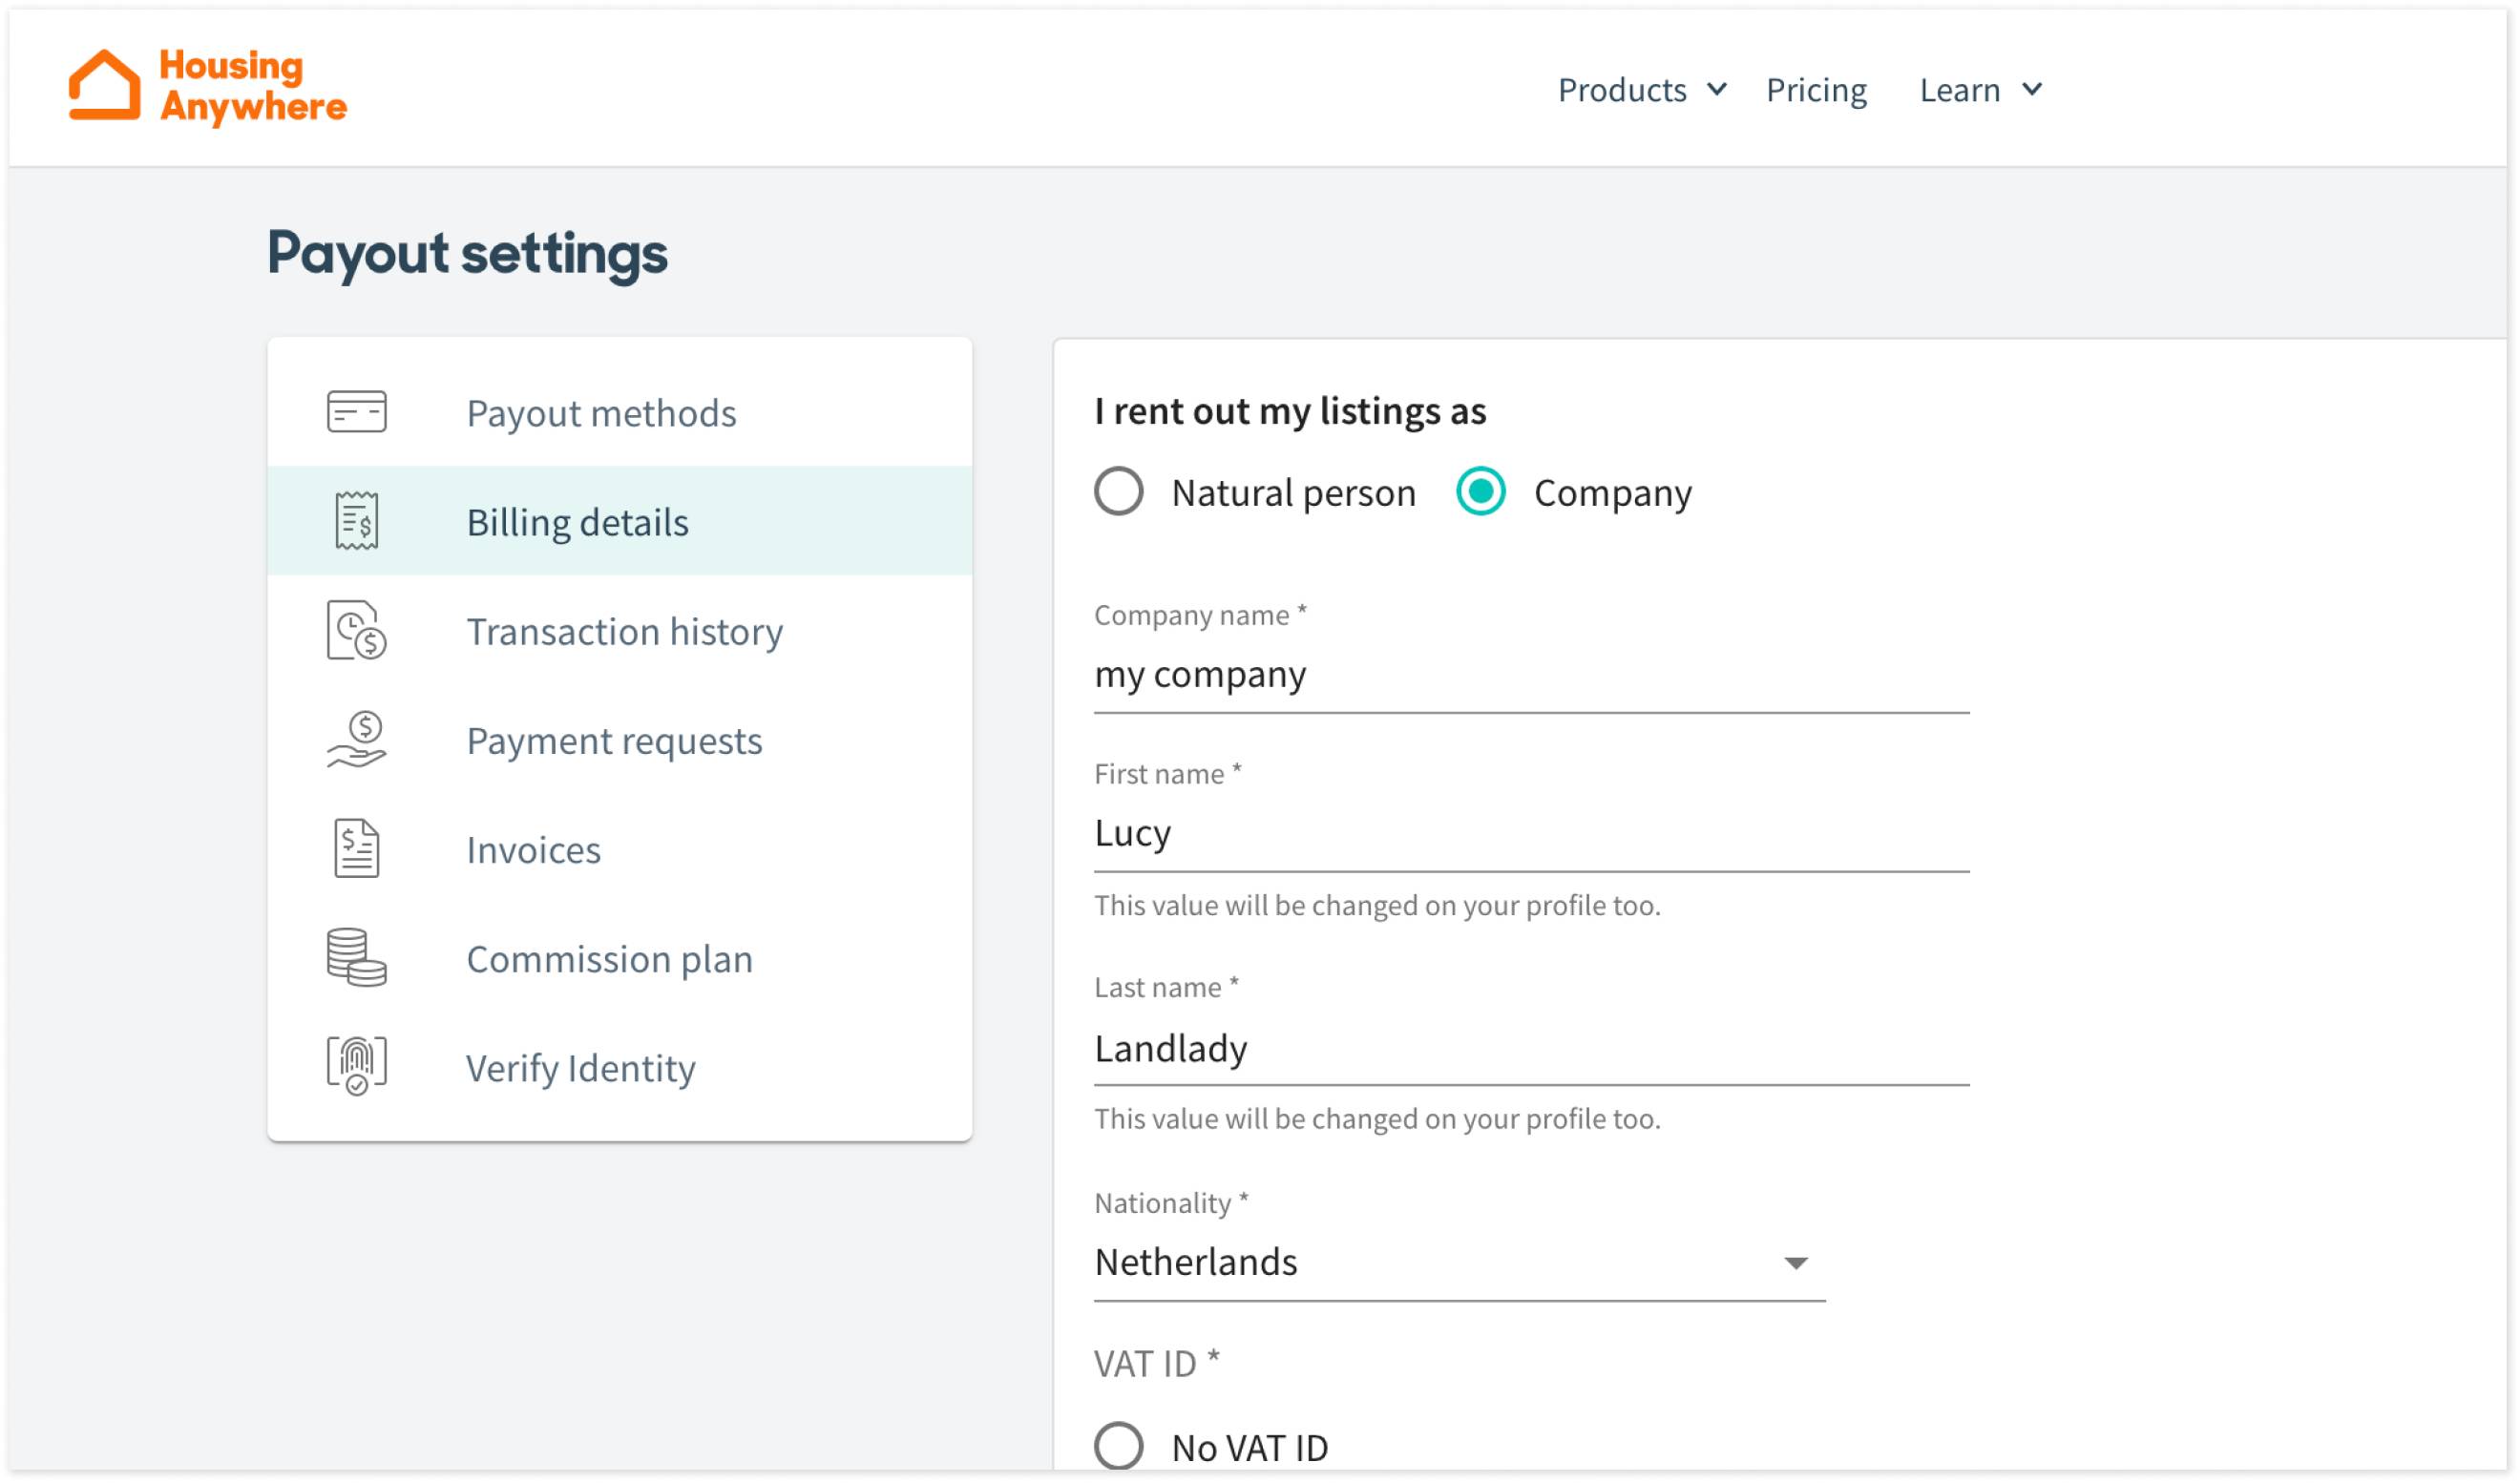
Task: Click the Payment requests hand-coin icon
Action: (x=357, y=740)
